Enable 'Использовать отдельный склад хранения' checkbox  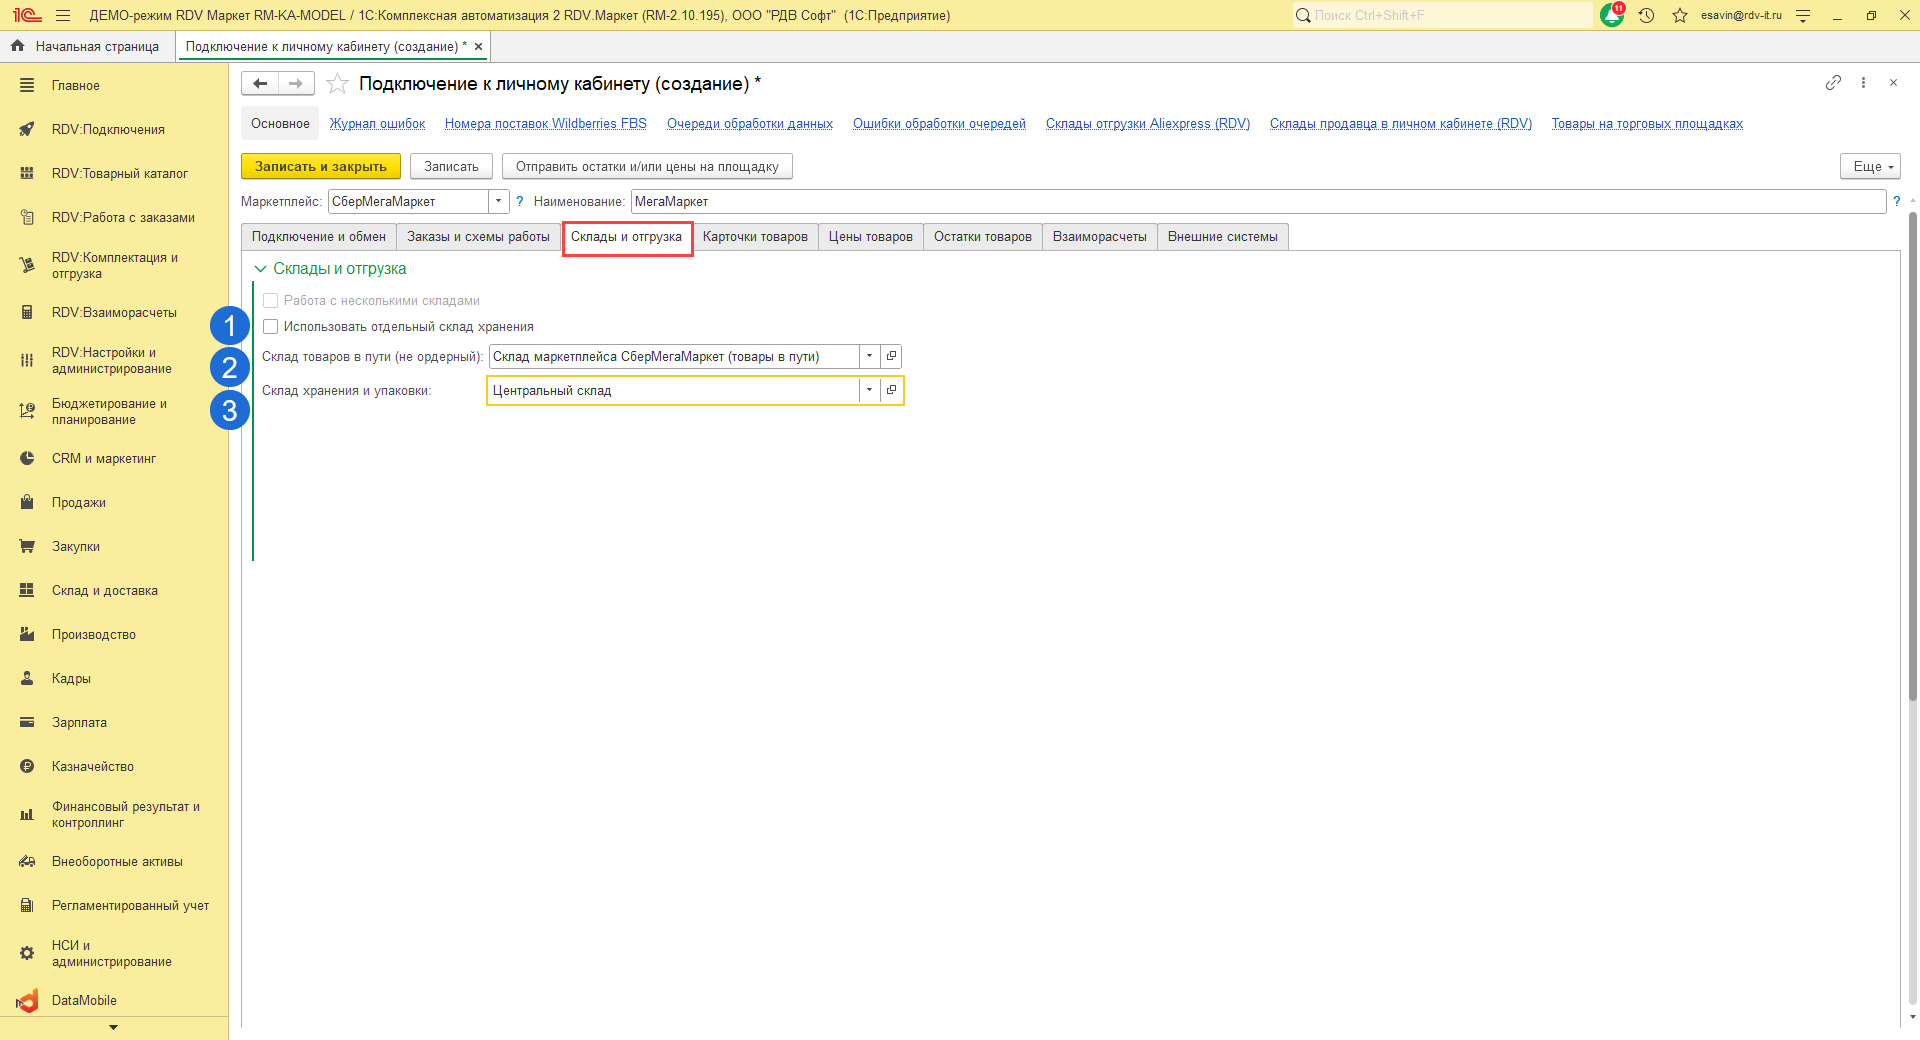click(x=271, y=327)
